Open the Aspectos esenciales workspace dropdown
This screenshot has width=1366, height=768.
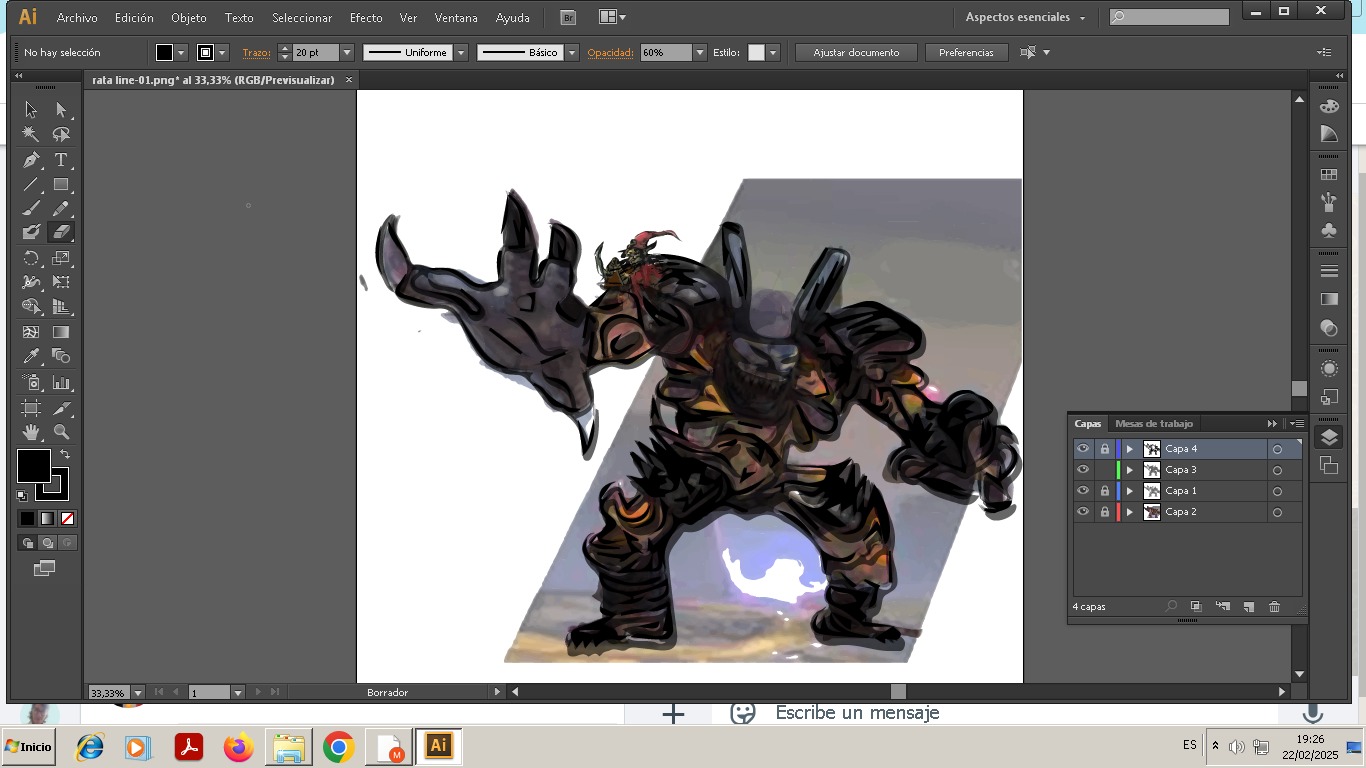tap(1025, 18)
